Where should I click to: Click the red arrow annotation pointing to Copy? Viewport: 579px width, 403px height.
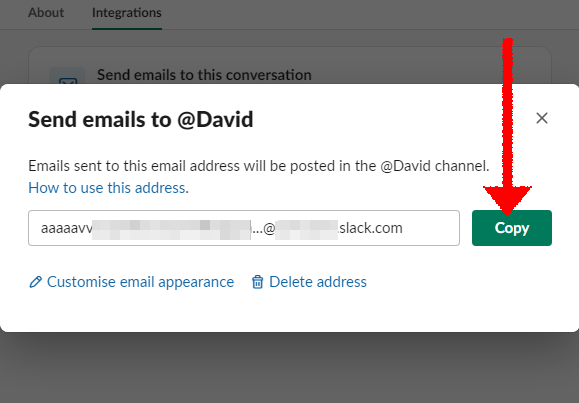point(508,126)
